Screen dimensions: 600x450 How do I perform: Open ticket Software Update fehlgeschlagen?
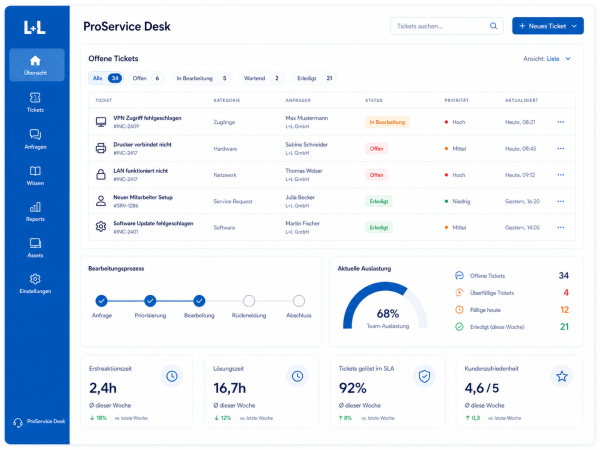[x=153, y=223]
